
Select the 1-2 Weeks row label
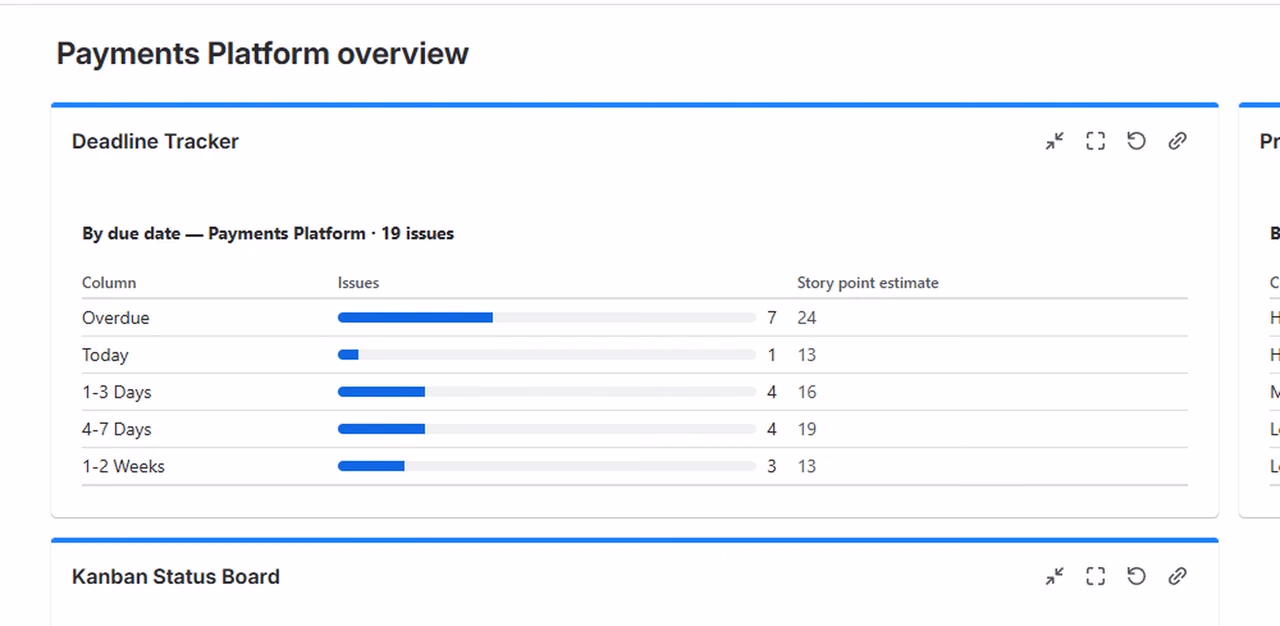tap(123, 466)
